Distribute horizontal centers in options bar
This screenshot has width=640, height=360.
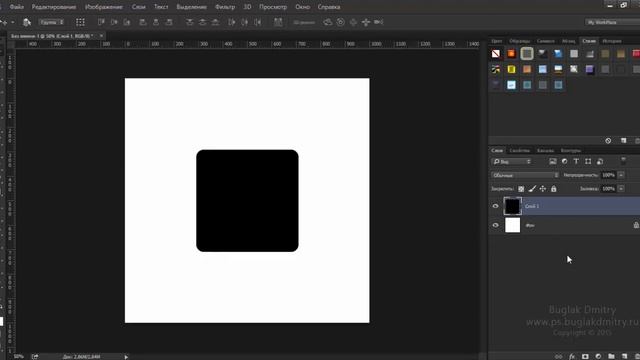pos(244,22)
